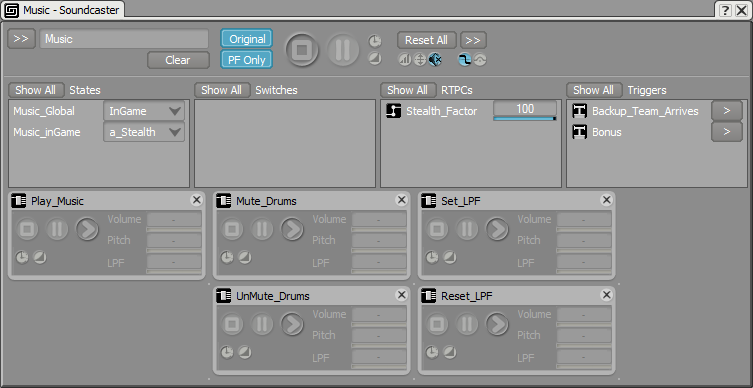Fire the Bonus trigger with its > button
This screenshot has width=753, height=388.
(727, 132)
